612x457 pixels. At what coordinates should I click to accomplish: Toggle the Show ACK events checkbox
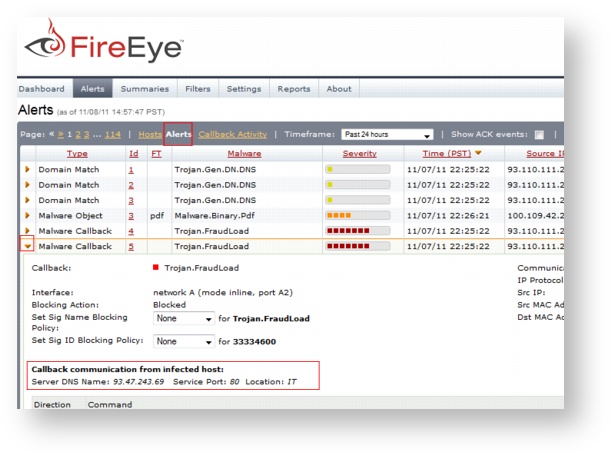pyautogui.click(x=539, y=135)
